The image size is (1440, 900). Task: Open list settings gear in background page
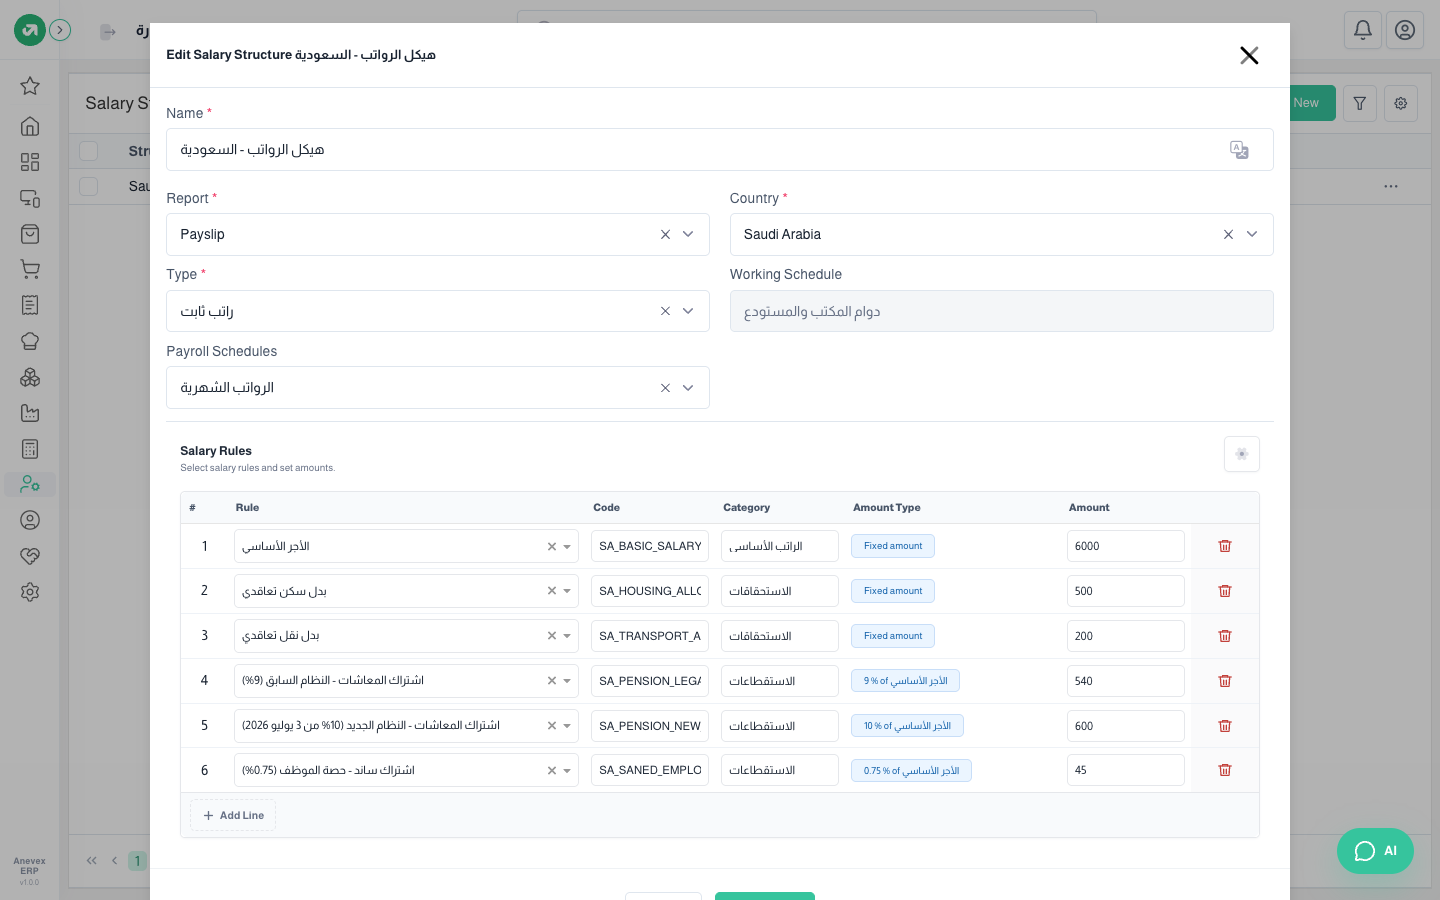click(1401, 103)
